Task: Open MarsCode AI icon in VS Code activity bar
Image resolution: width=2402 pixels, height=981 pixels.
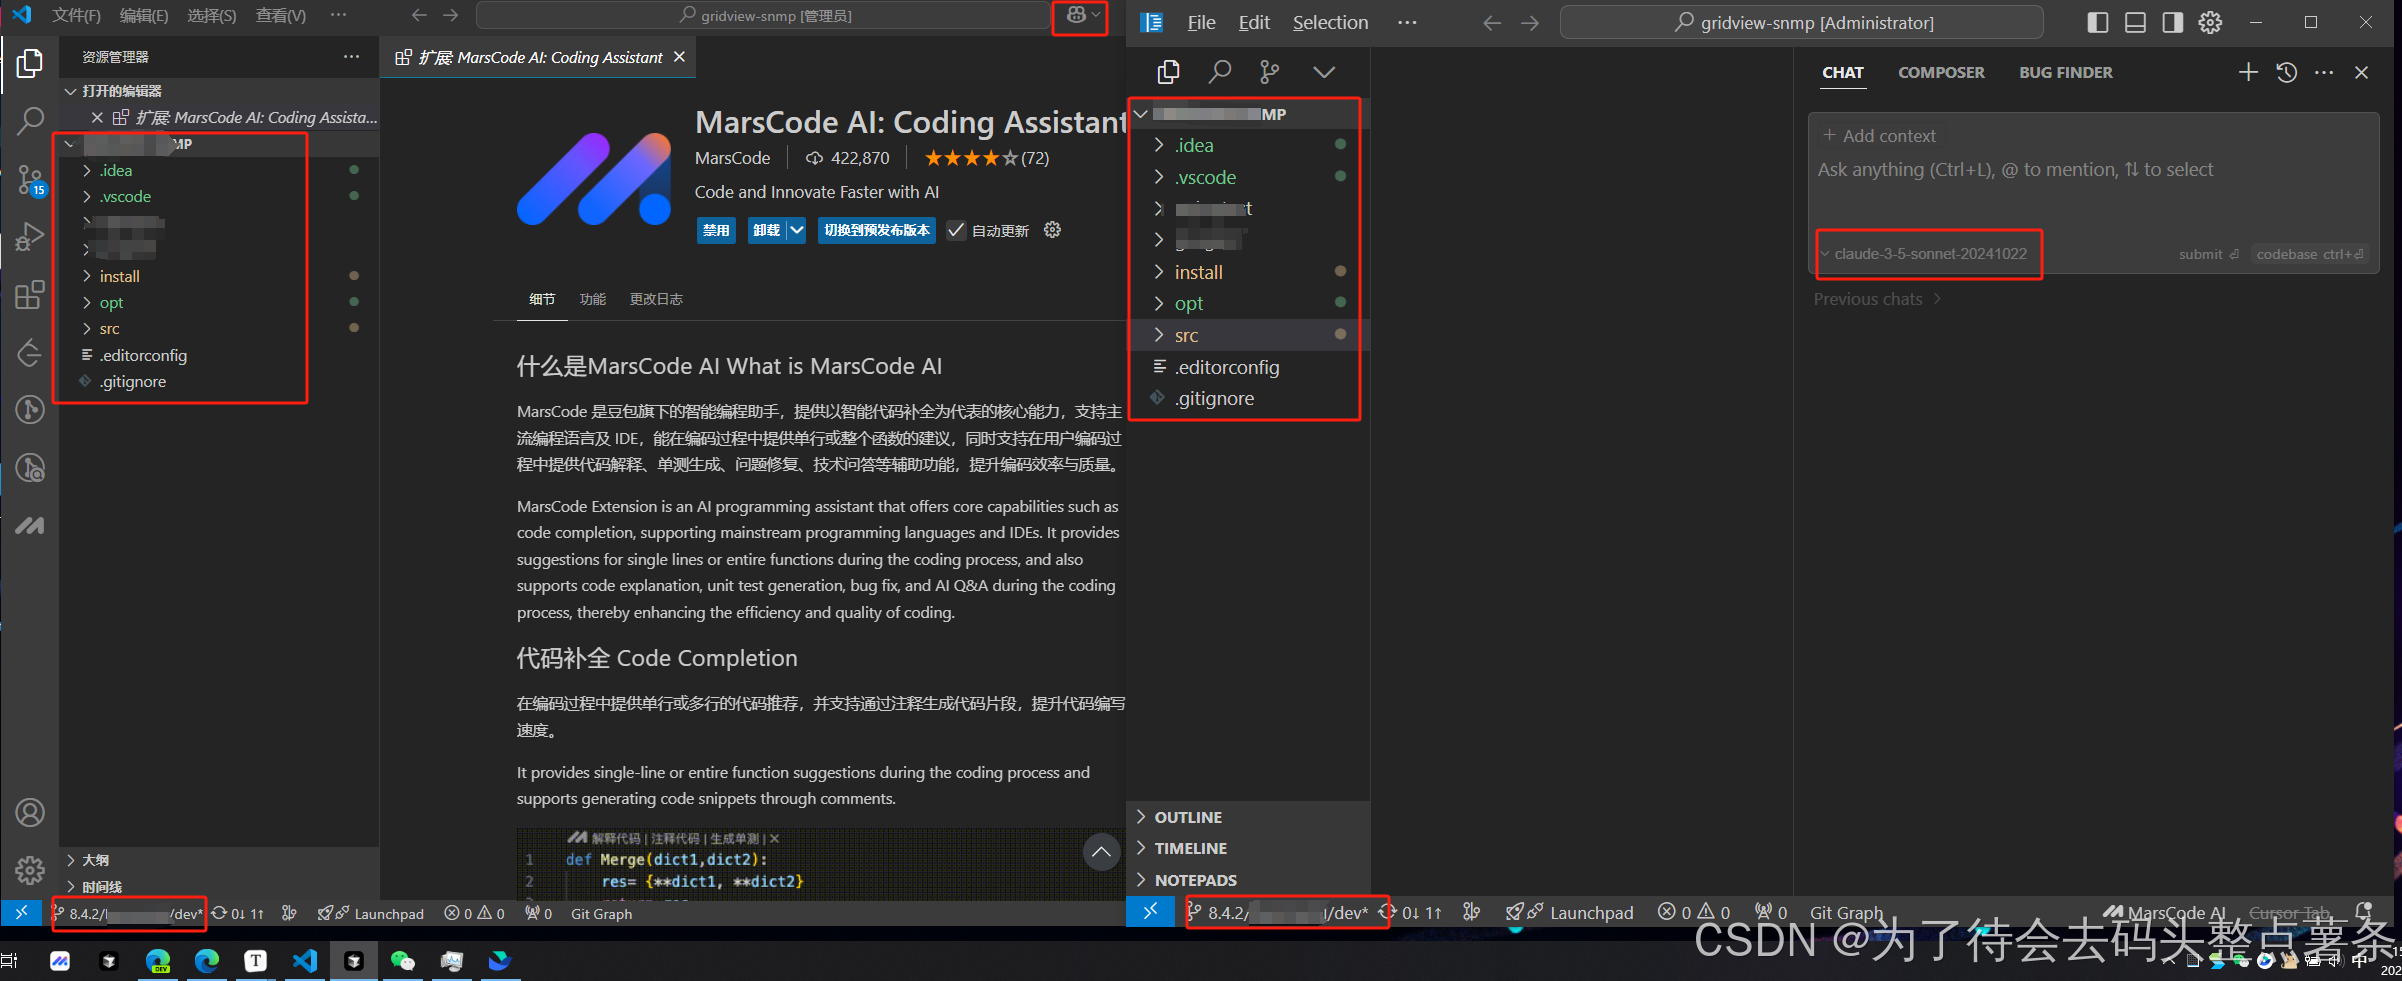Action: 30,525
